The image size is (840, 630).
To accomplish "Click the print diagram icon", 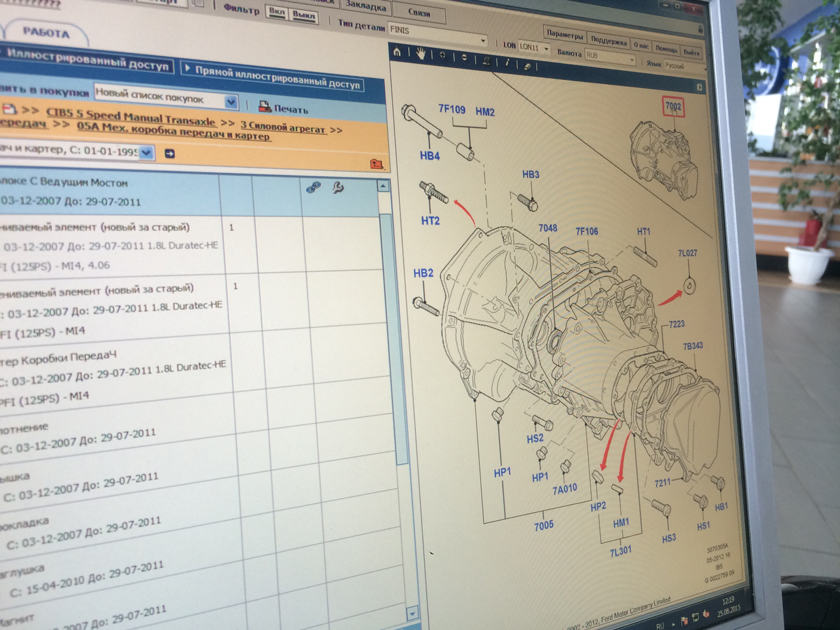I will click(x=486, y=60).
